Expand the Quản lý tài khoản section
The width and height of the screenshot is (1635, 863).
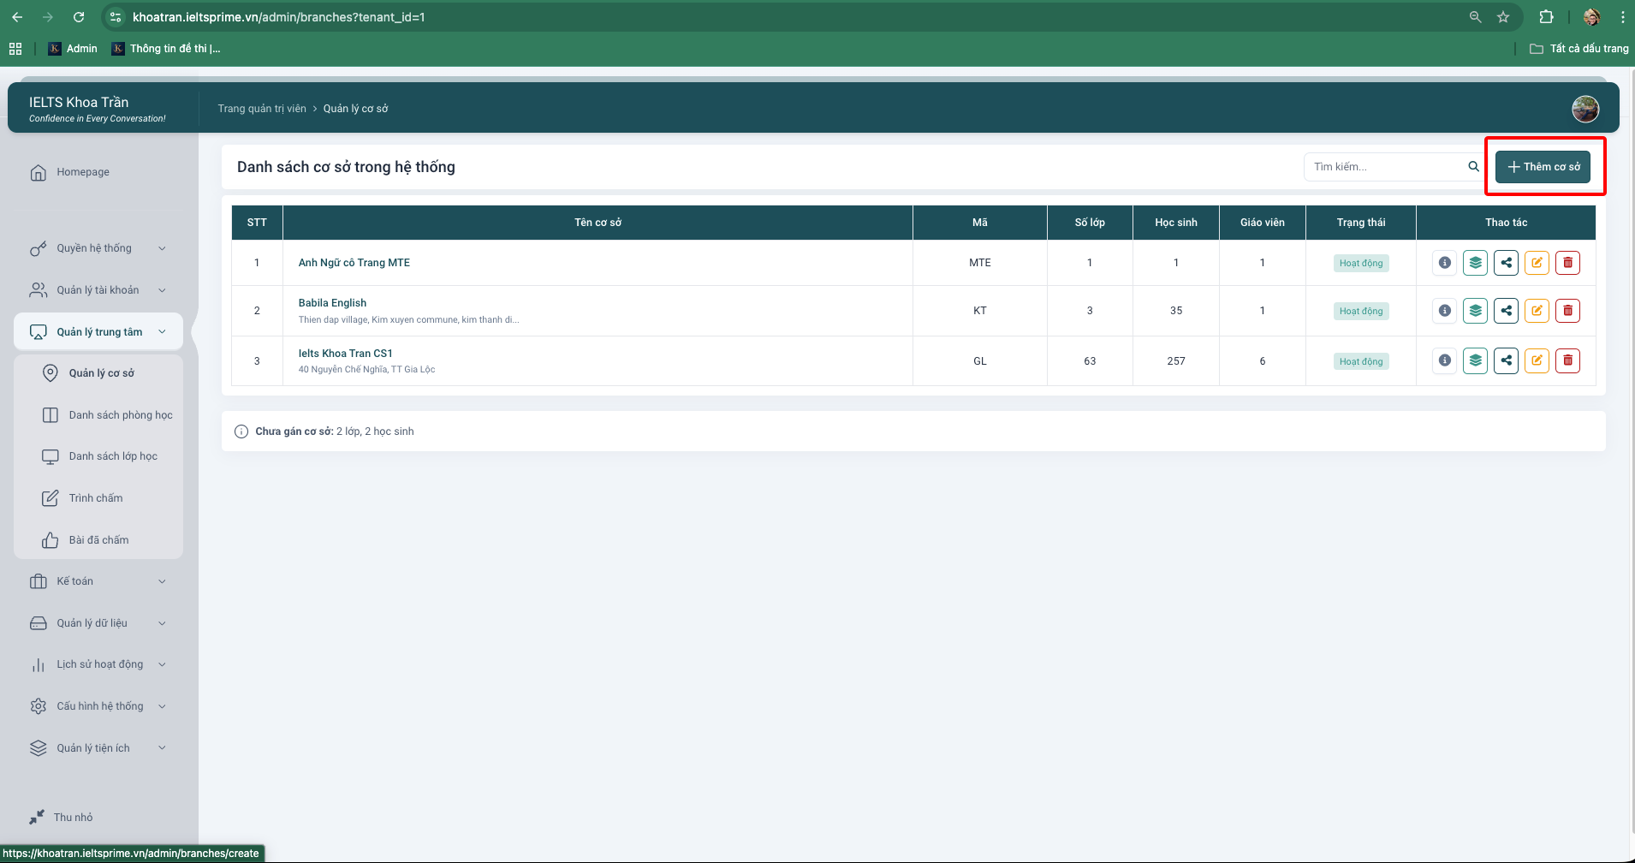tap(98, 290)
